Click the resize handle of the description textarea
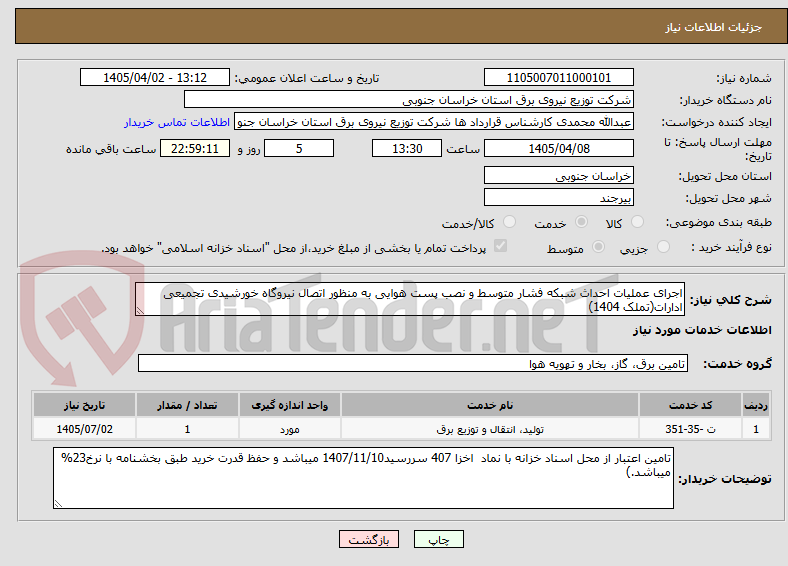The width and height of the screenshot is (788, 566). click(140, 311)
